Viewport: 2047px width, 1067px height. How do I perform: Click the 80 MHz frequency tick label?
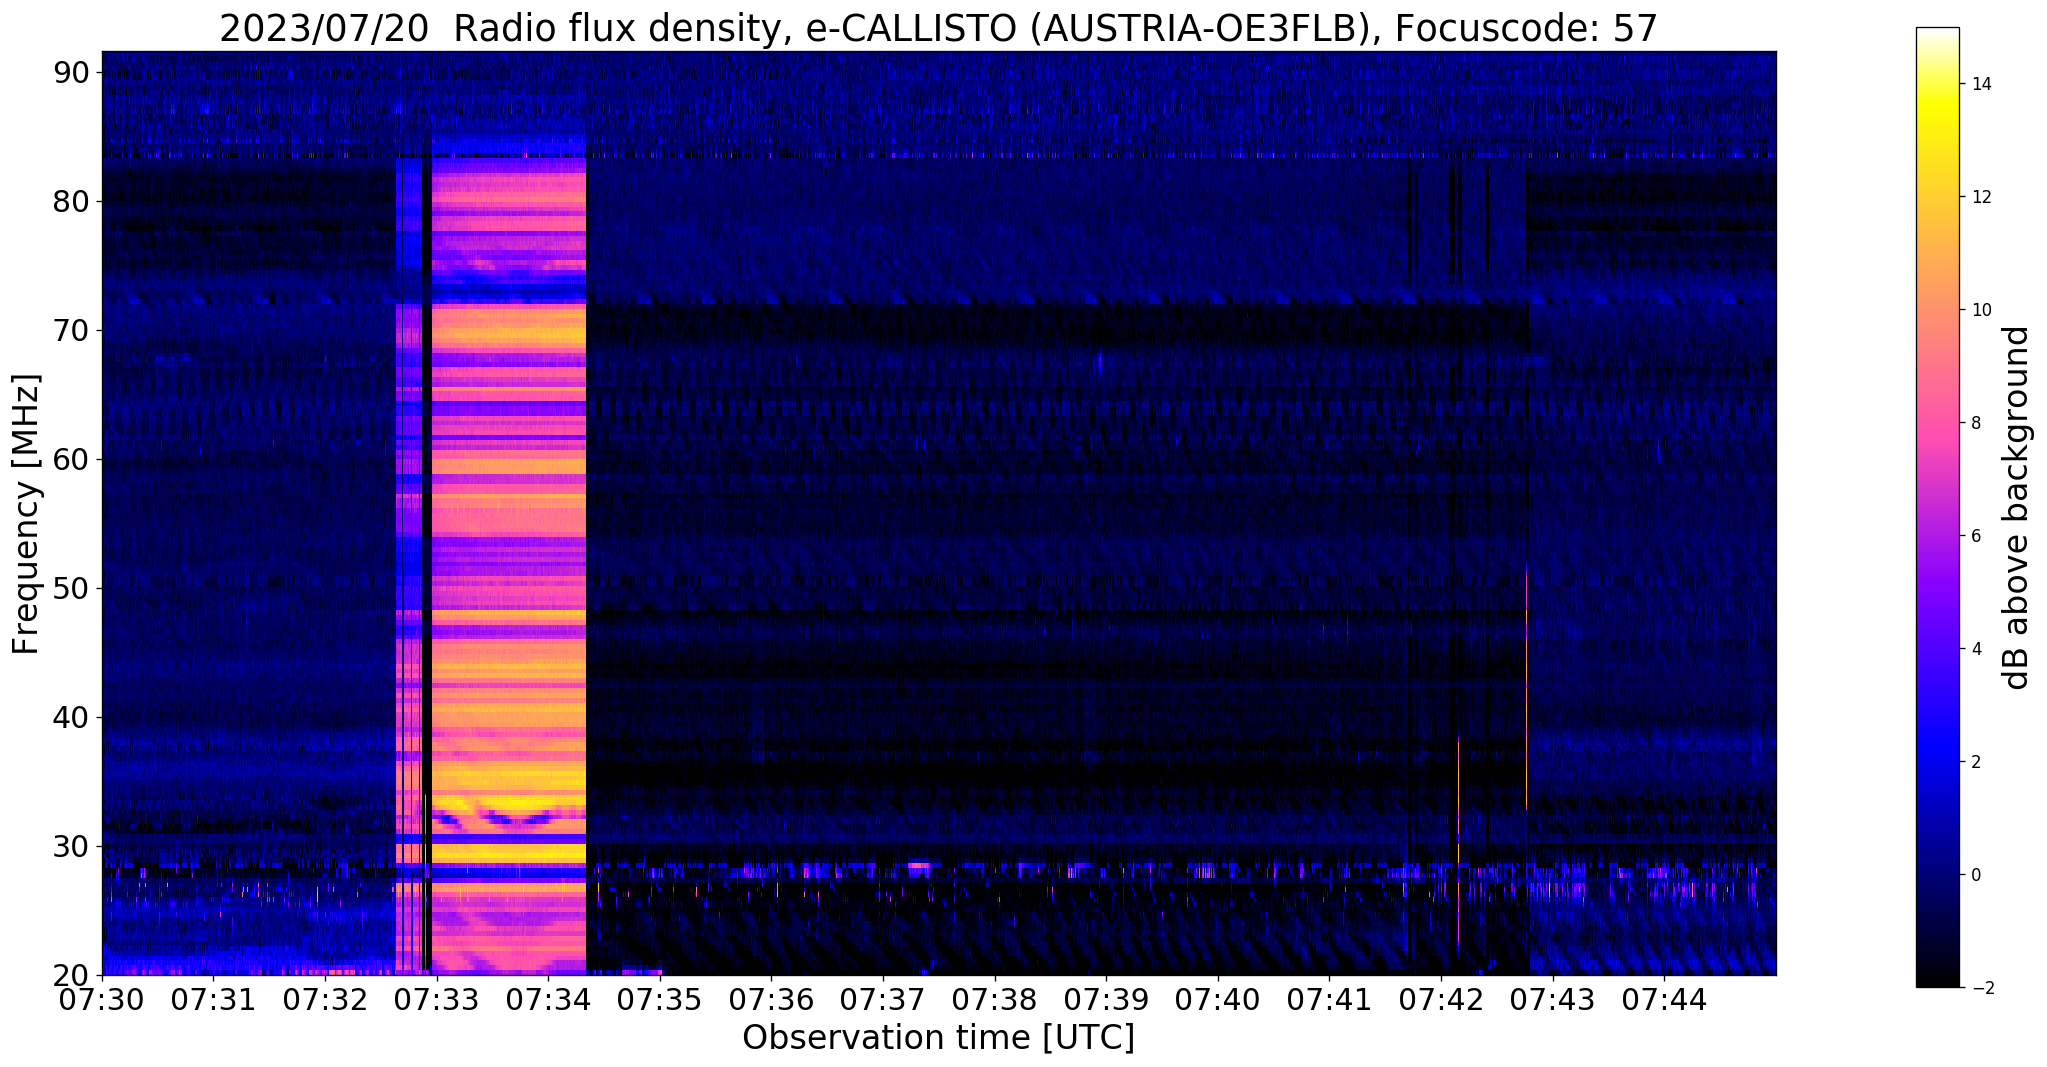[71, 201]
